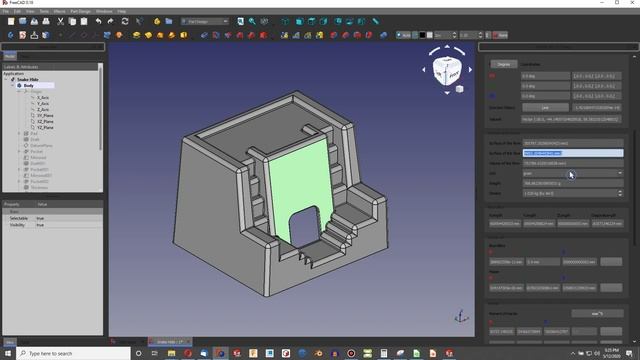Click the measure distance ruler icon
Screen dimensions: 640x360
376,21
